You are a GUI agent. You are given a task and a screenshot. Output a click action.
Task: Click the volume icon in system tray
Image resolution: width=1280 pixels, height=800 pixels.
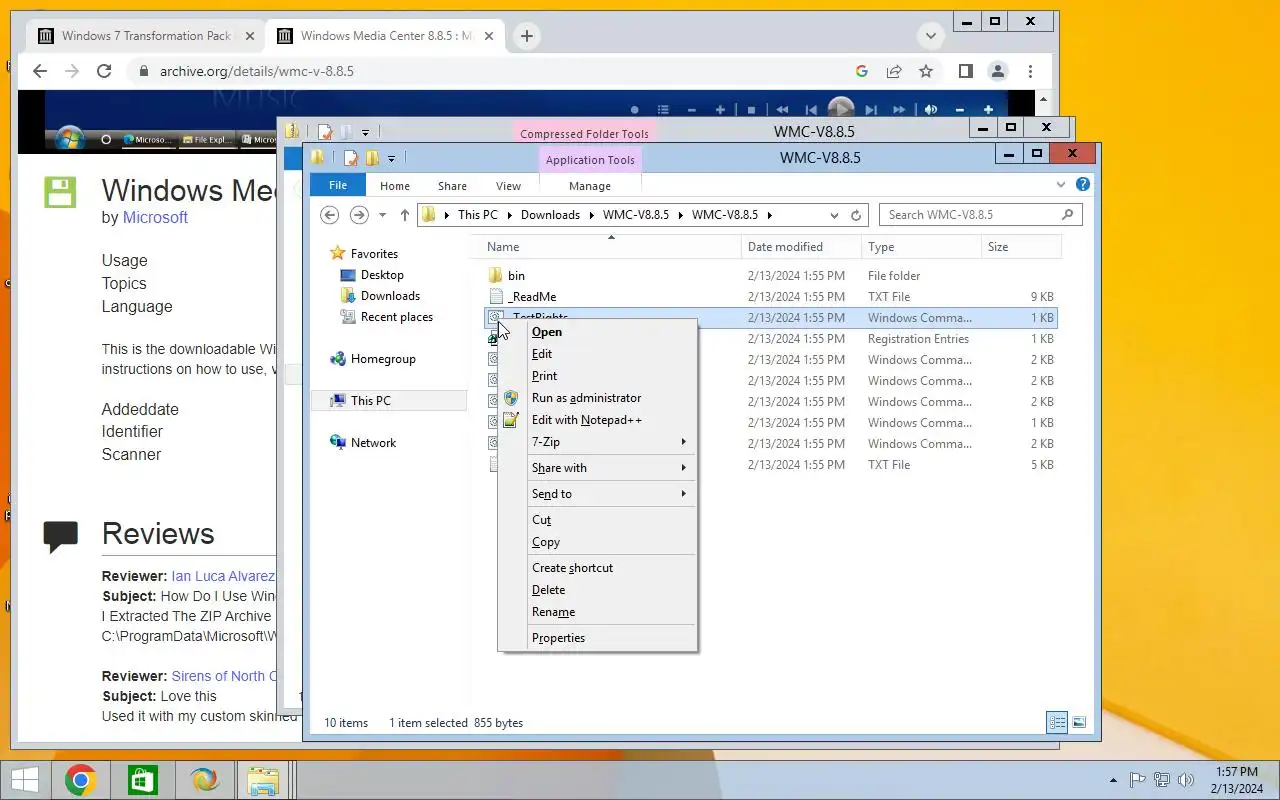click(1187, 780)
